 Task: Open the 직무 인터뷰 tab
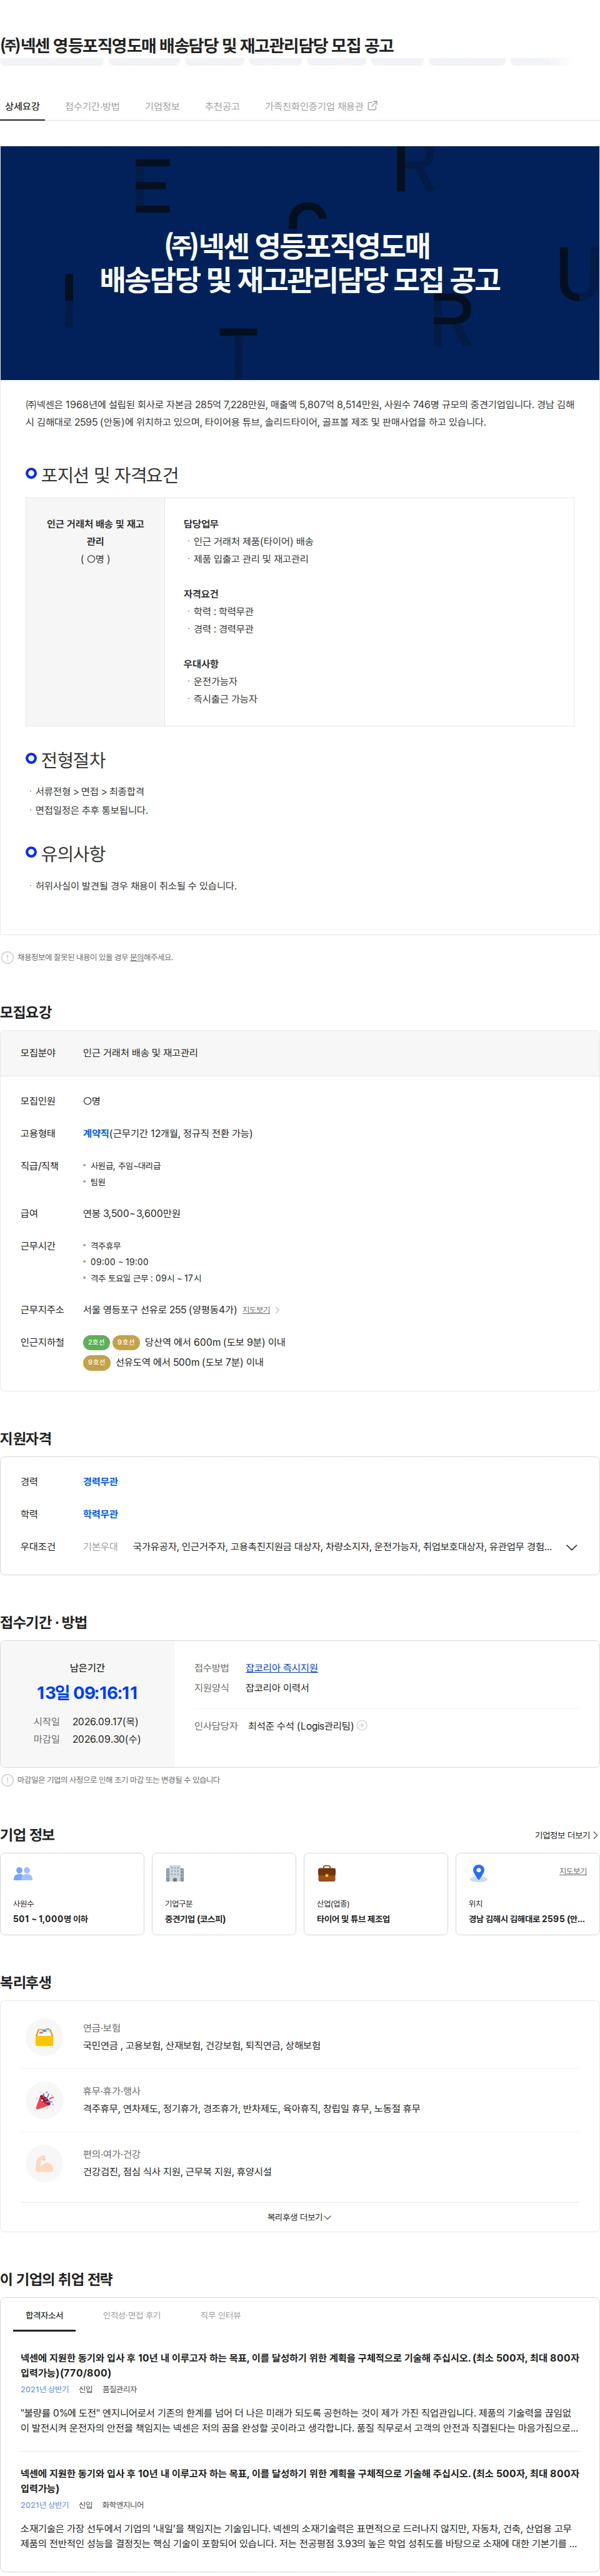pyautogui.click(x=220, y=2315)
